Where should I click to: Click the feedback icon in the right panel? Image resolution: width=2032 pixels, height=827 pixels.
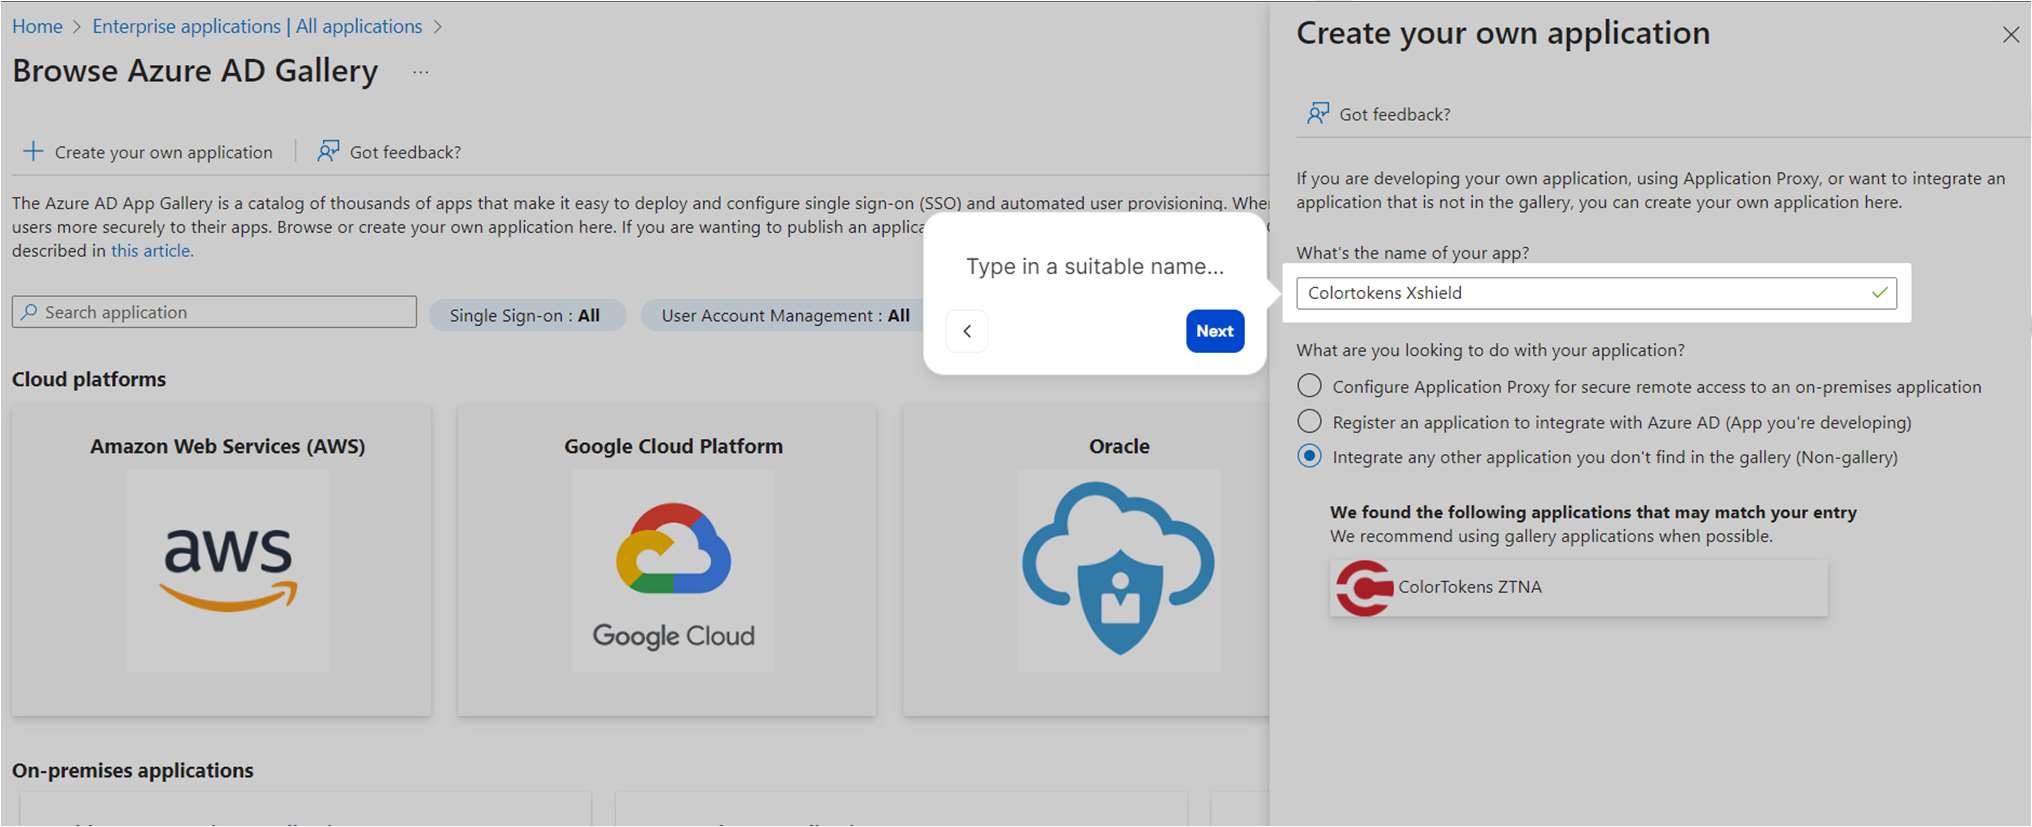(1318, 113)
